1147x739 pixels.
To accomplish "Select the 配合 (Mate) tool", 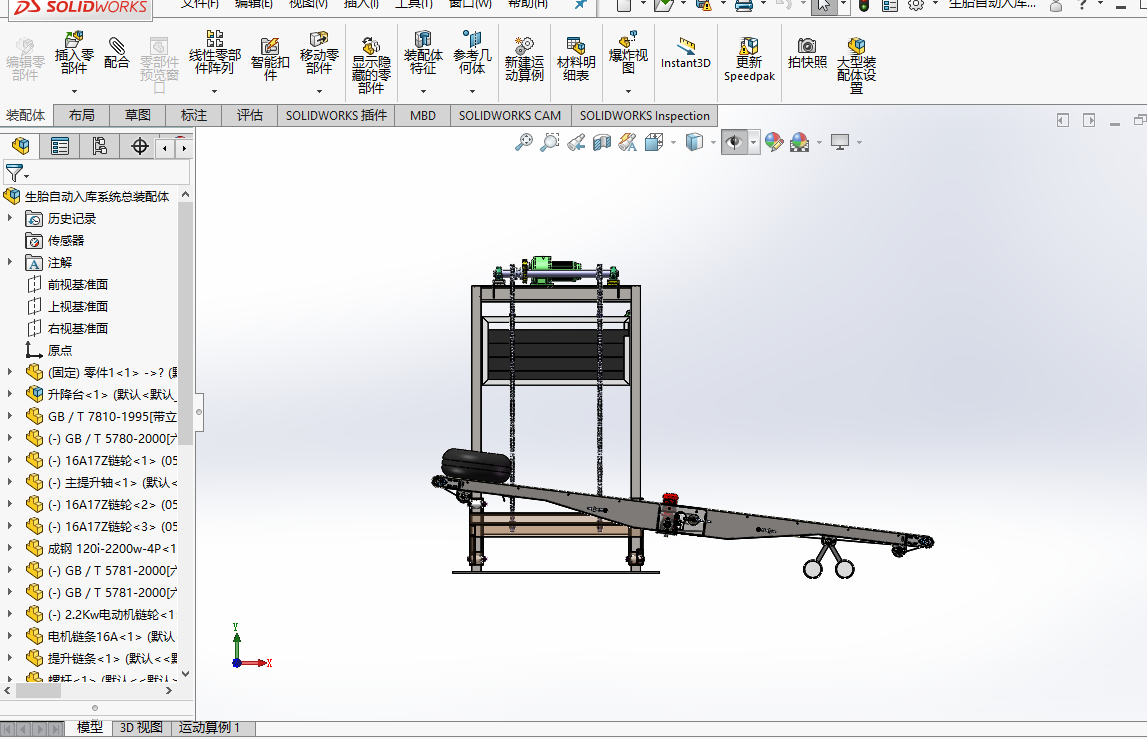I will (x=116, y=53).
